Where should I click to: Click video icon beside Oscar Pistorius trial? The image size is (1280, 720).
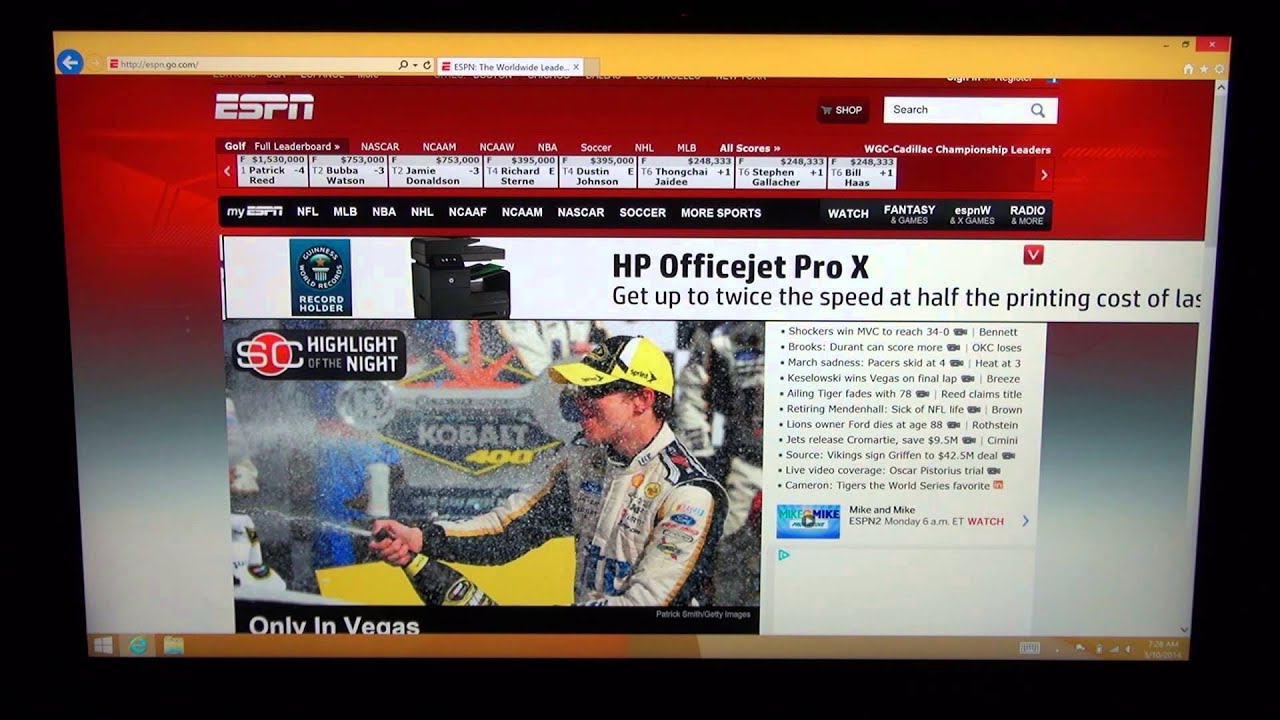(993, 470)
